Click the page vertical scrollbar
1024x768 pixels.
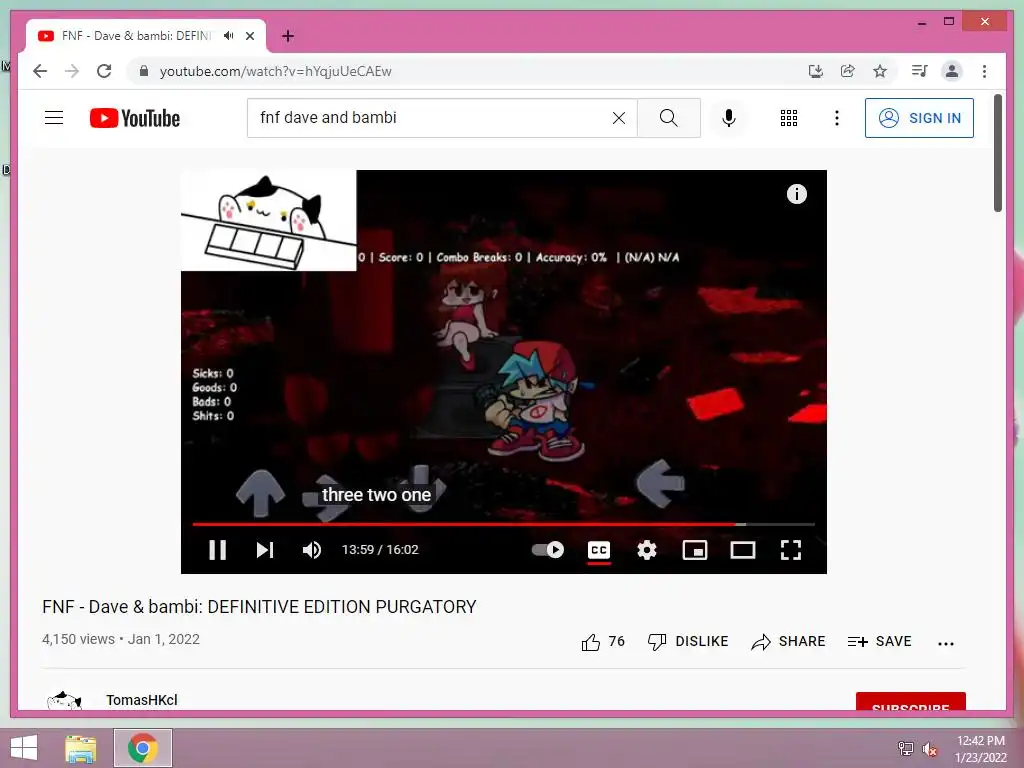click(997, 153)
